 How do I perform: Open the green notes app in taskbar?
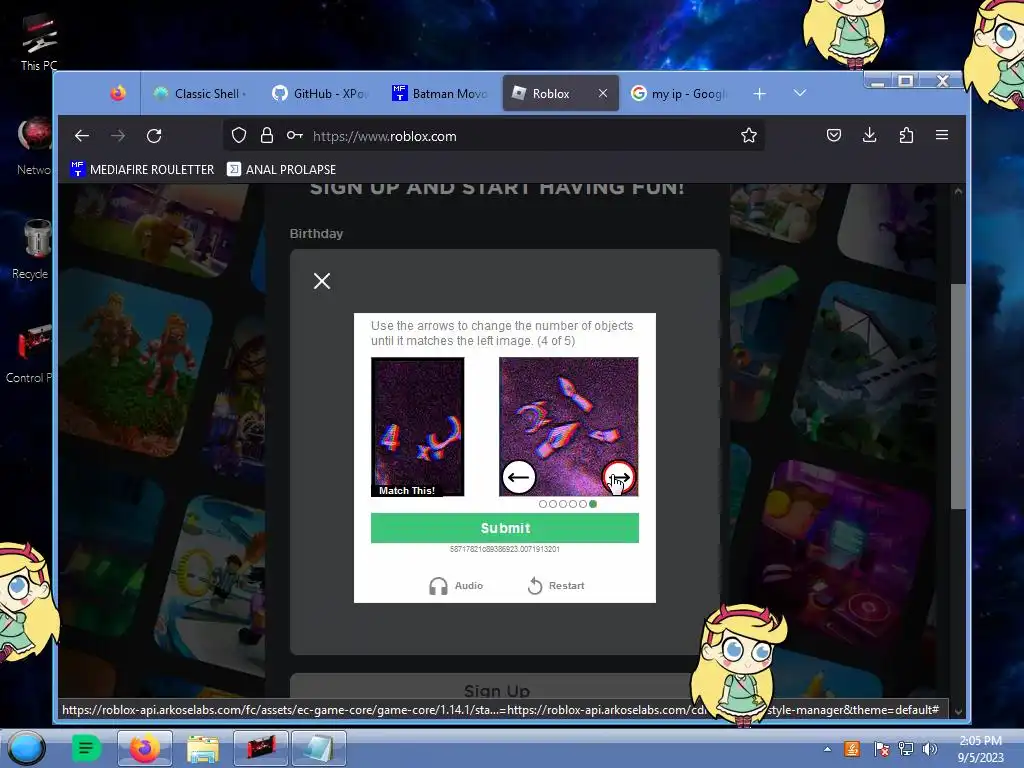[x=86, y=748]
